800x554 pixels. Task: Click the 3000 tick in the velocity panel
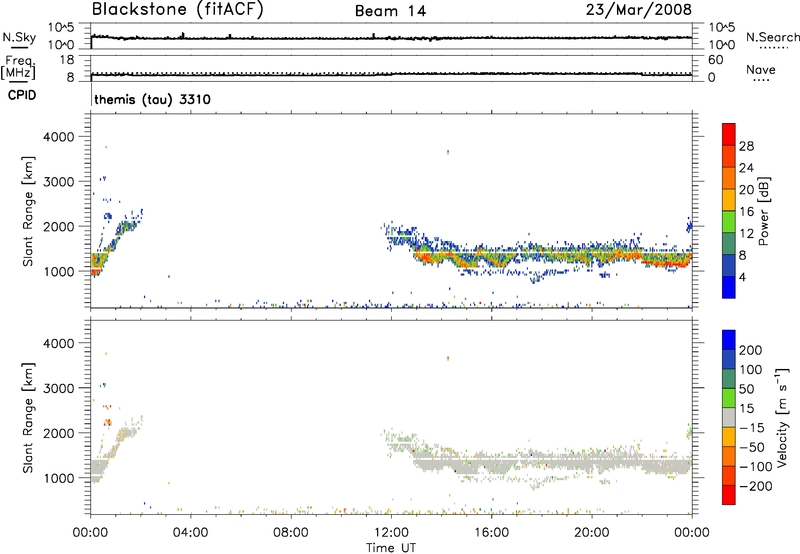pos(59,388)
